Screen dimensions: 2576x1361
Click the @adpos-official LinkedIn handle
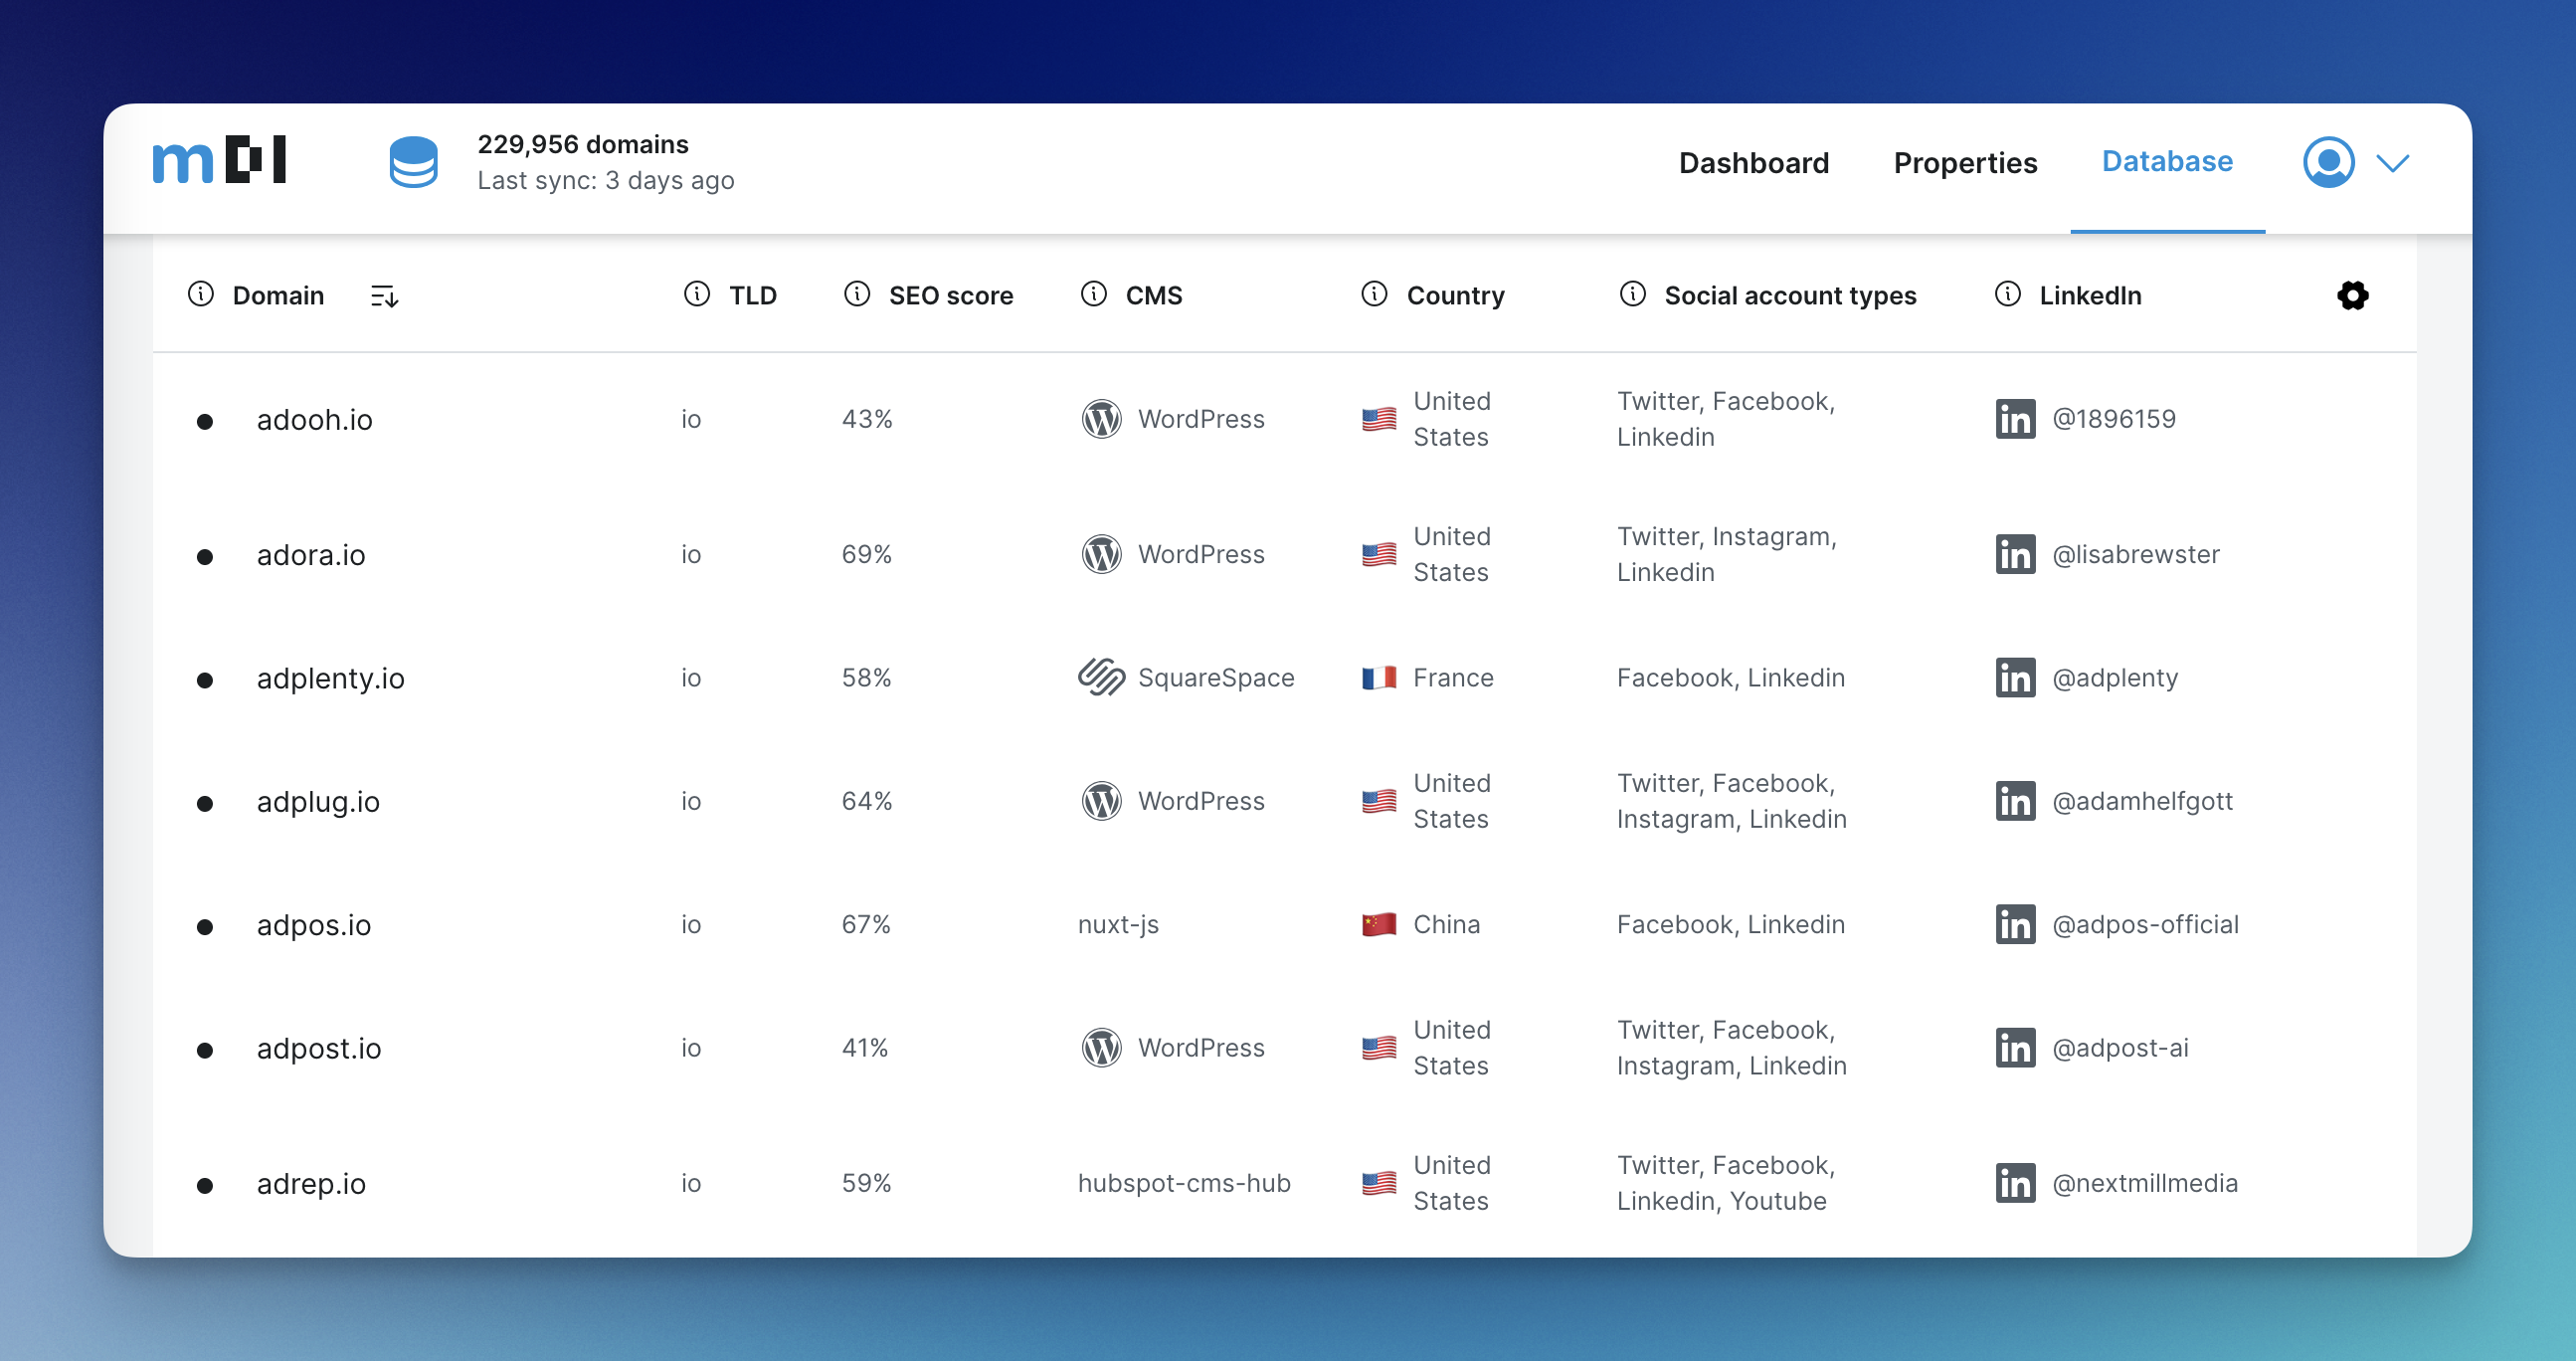point(2145,925)
